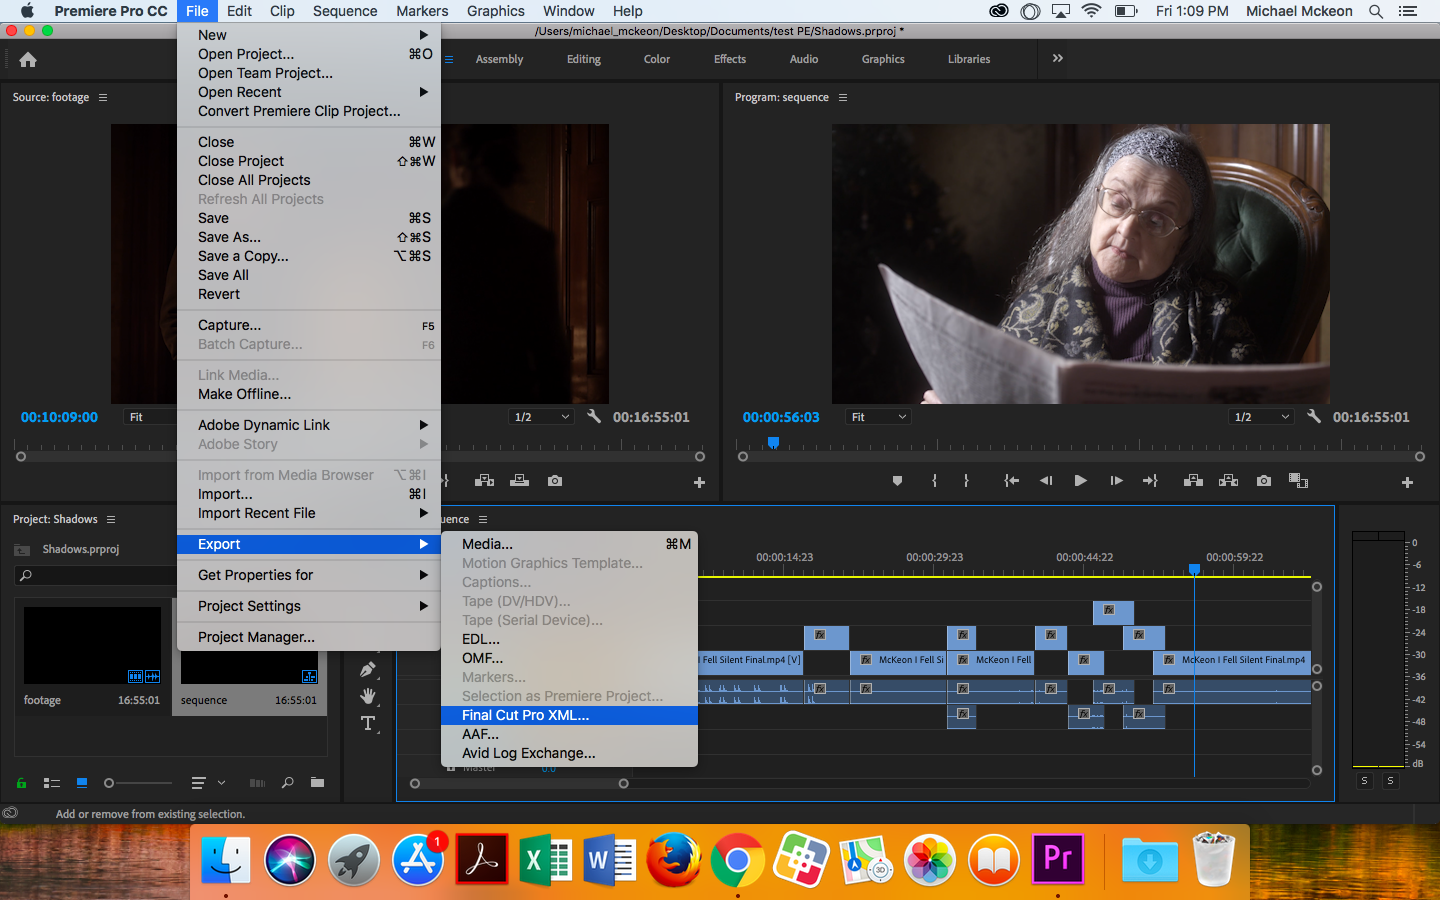Click the Add Marker button in Program monitor
Image resolution: width=1440 pixels, height=900 pixels.
[897, 481]
